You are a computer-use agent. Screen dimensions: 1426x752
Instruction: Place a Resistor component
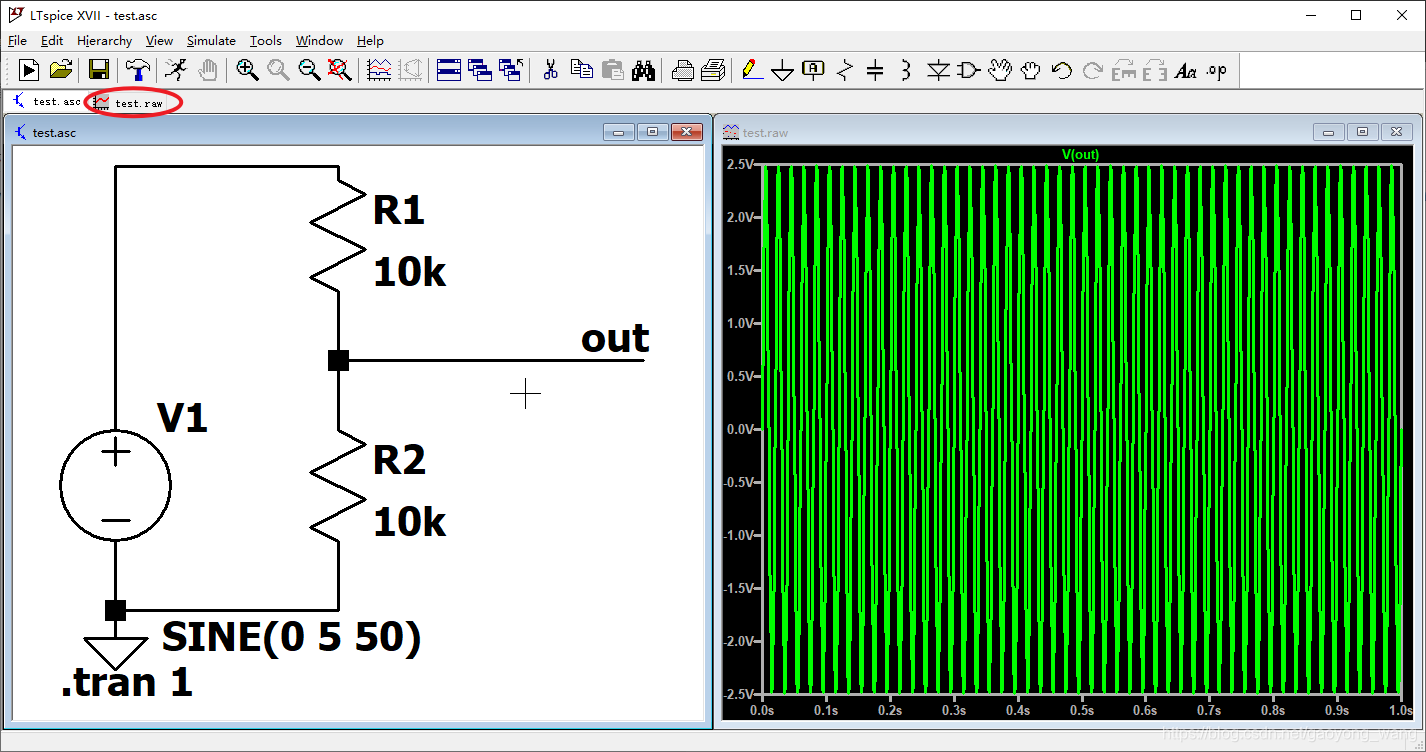point(845,70)
